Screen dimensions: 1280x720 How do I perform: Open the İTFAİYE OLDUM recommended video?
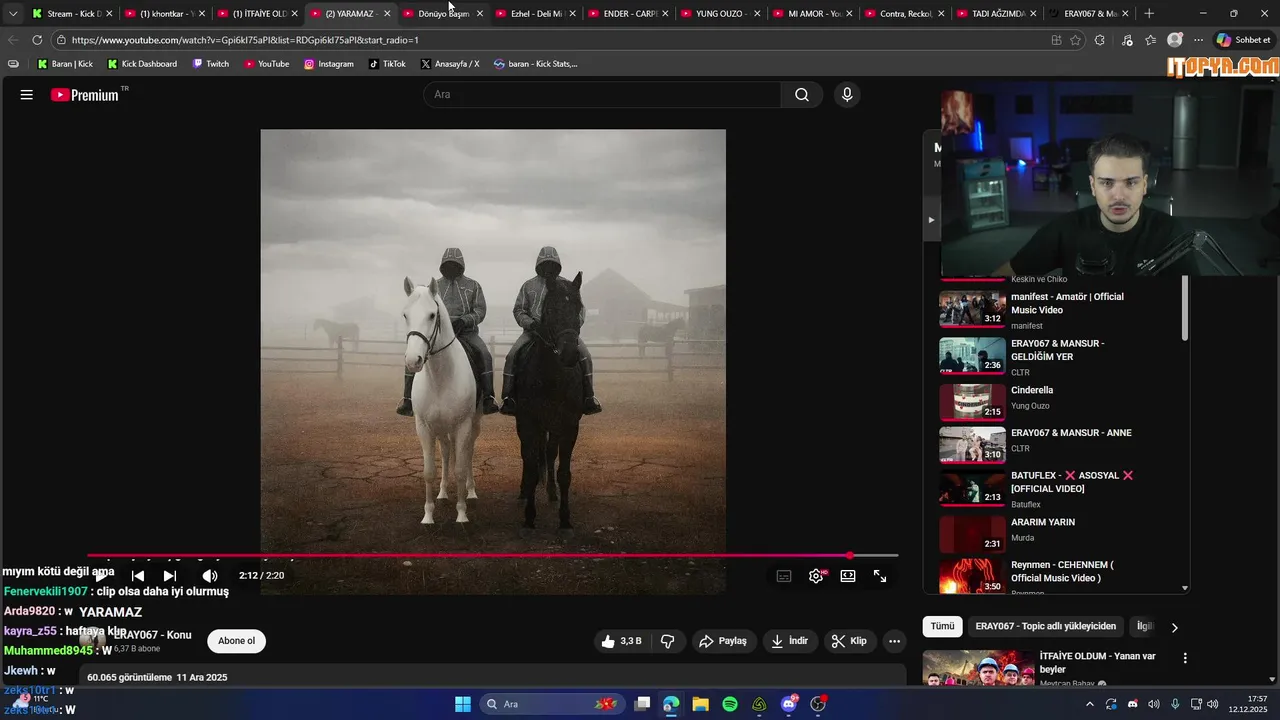click(1048, 668)
